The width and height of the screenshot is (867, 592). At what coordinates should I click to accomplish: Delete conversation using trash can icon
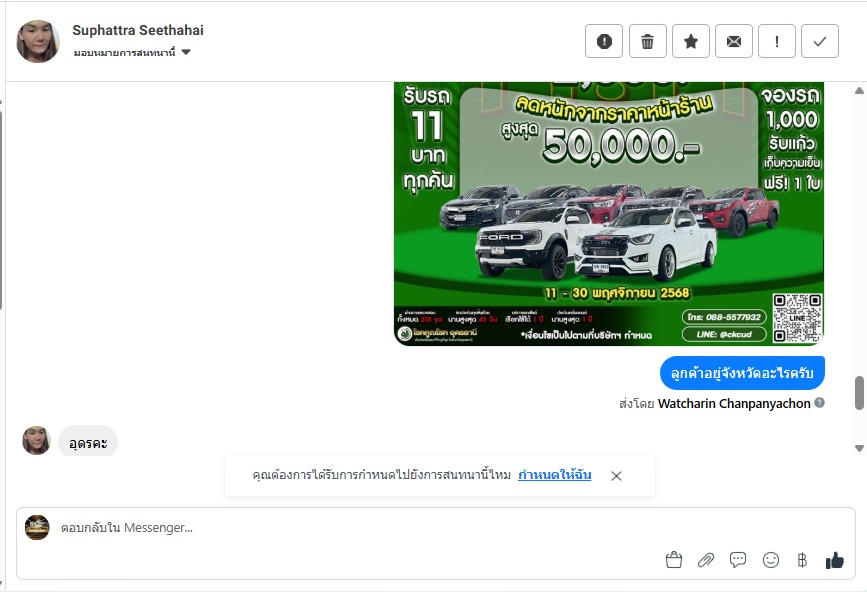(x=647, y=41)
